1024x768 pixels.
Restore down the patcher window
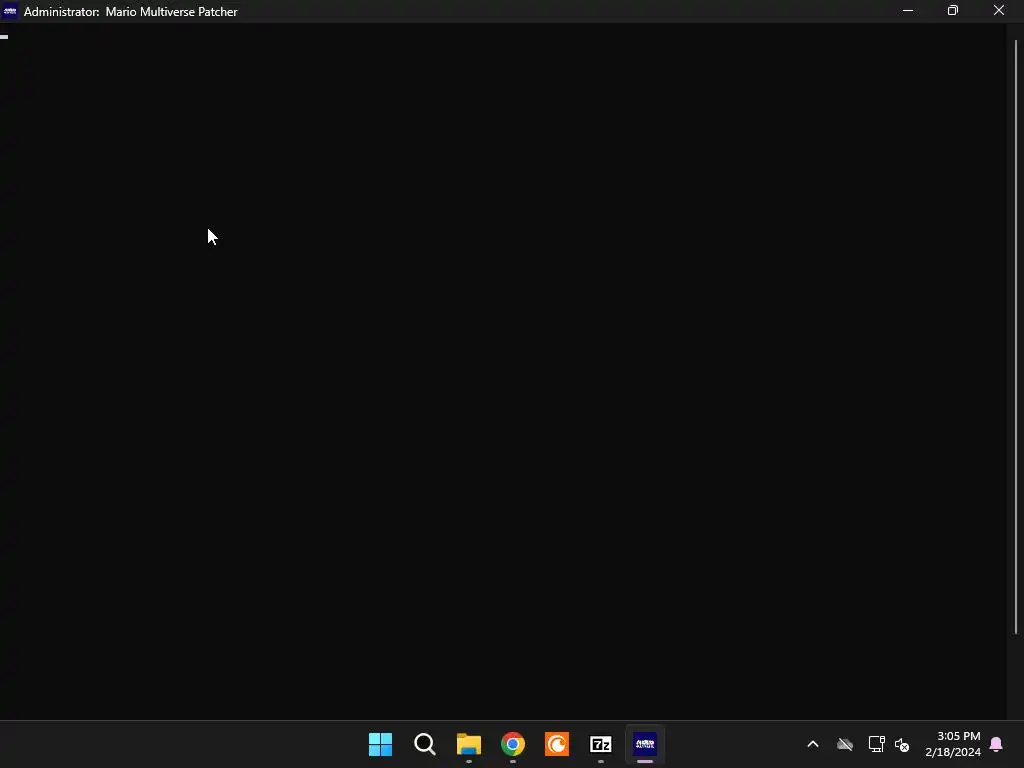point(953,10)
